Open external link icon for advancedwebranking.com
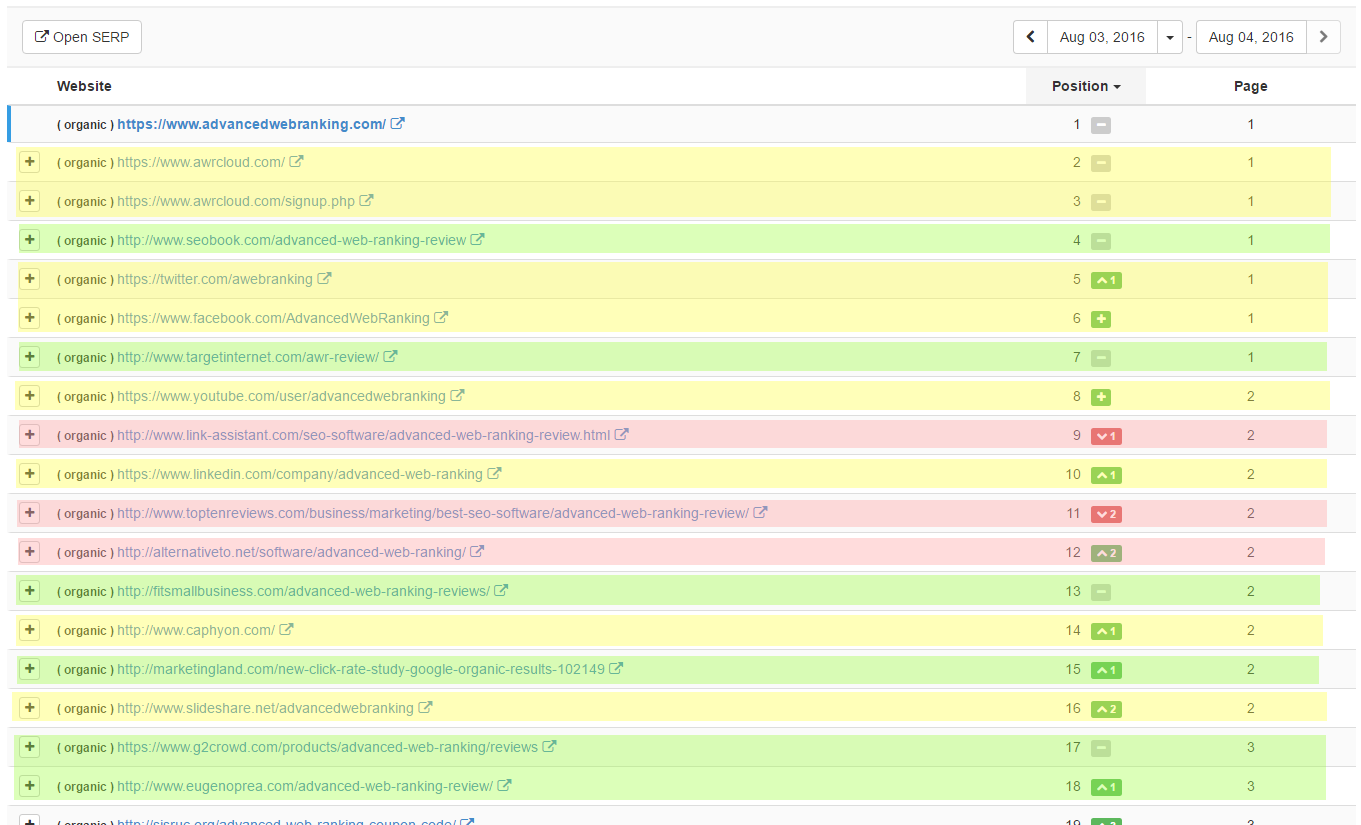The width and height of the screenshot is (1361, 825). click(398, 124)
